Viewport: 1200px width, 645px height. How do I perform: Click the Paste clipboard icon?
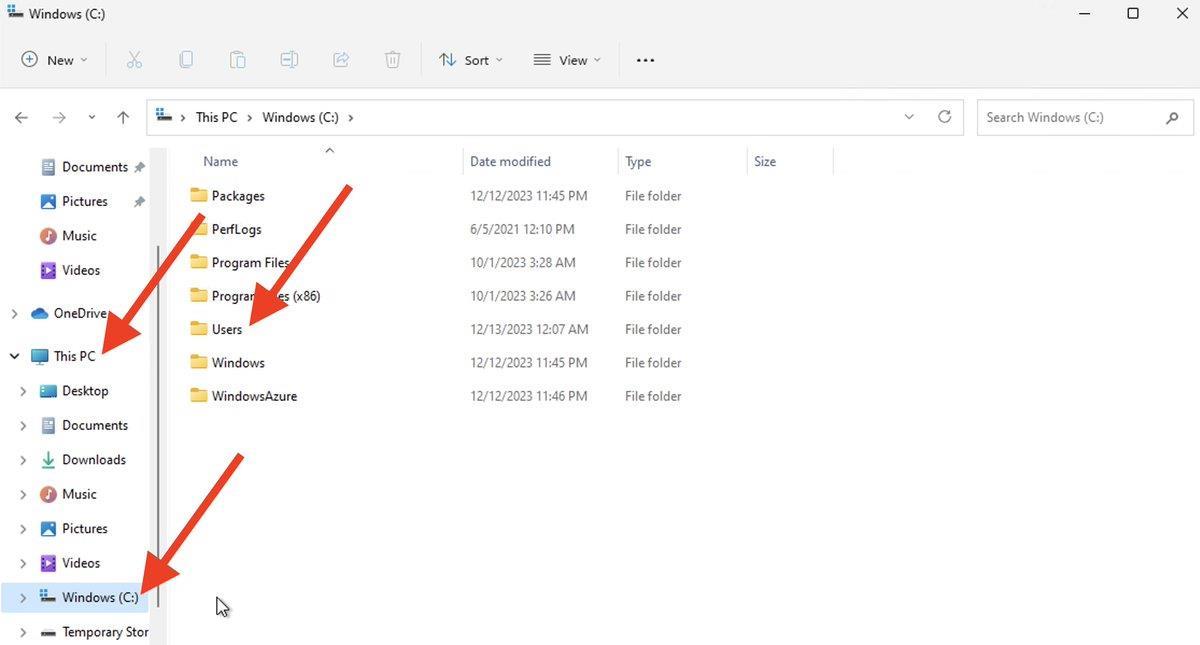click(238, 60)
